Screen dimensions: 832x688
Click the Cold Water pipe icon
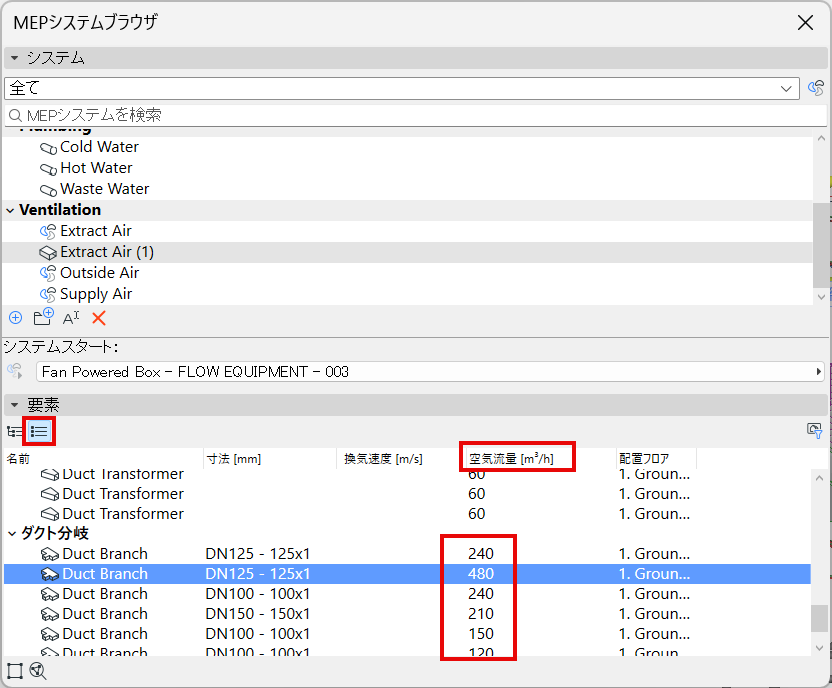click(x=48, y=148)
